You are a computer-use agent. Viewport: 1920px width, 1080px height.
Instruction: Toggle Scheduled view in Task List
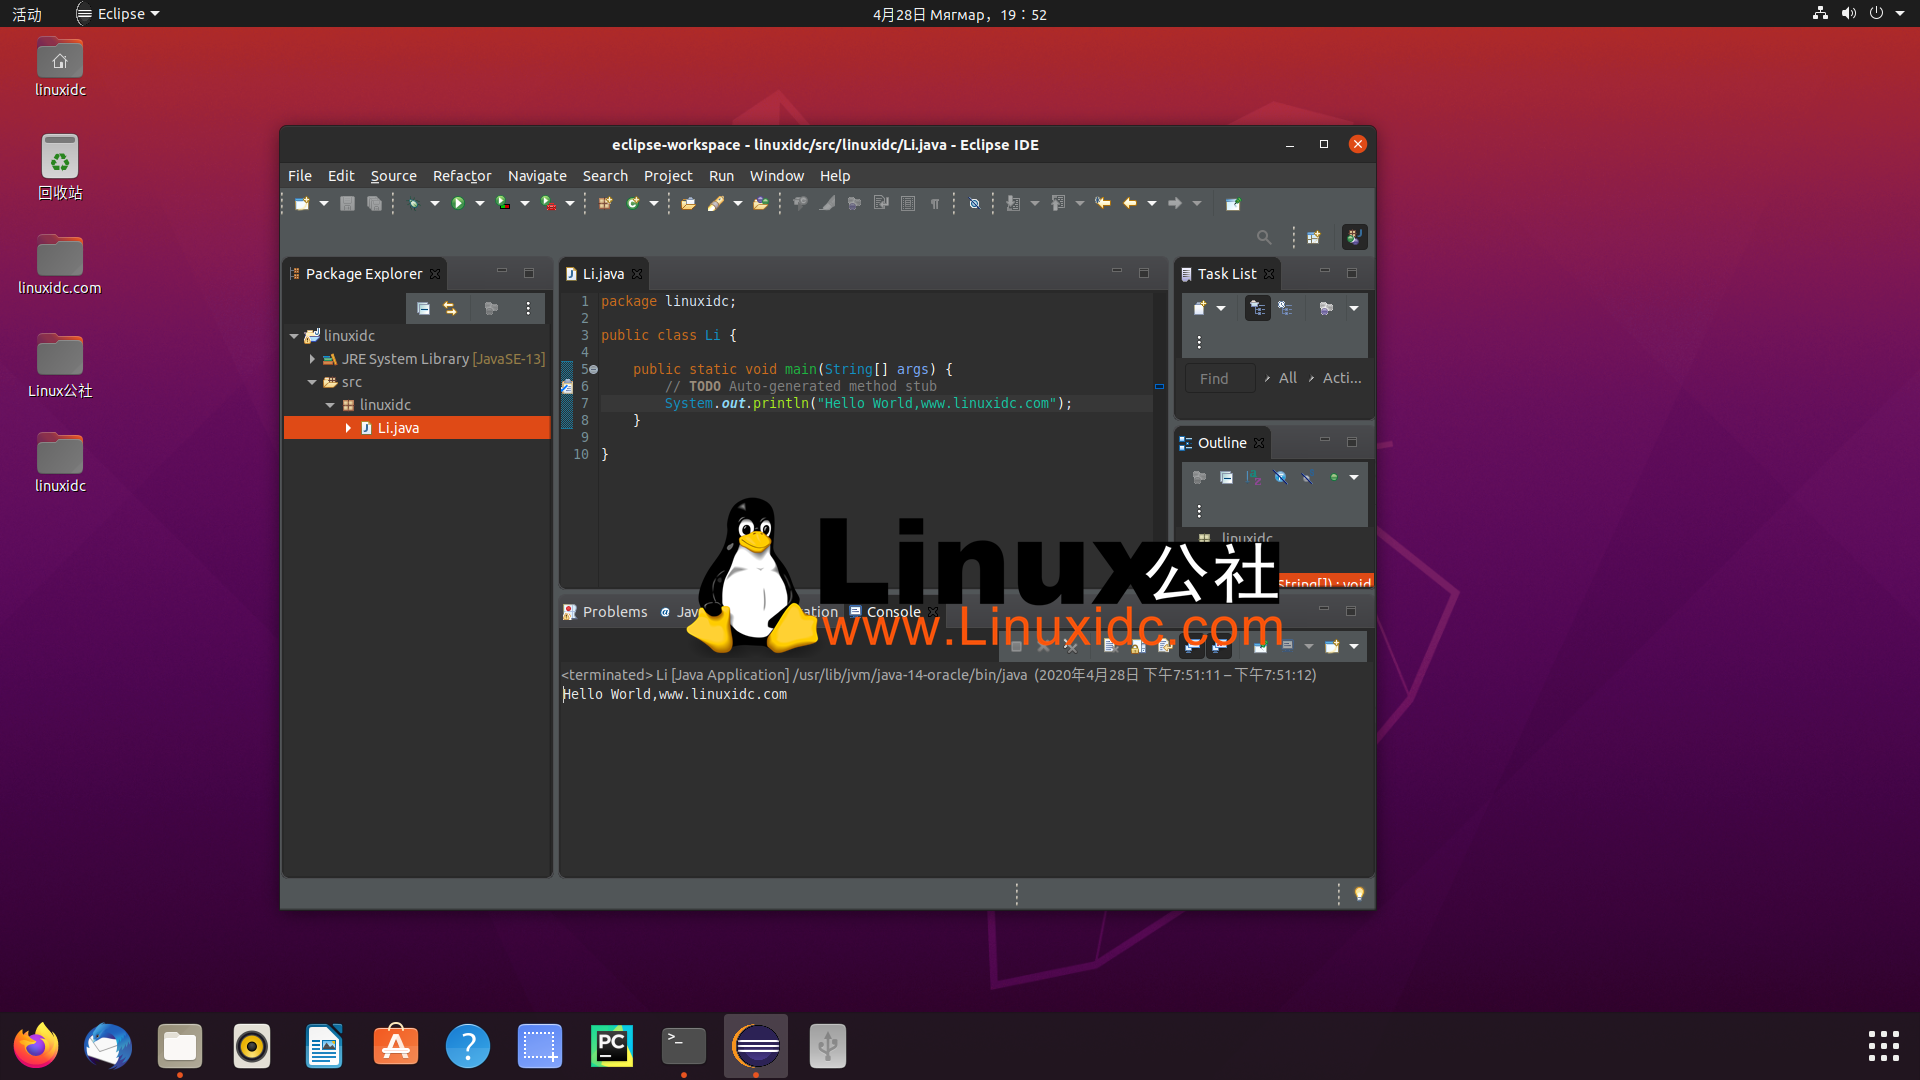pos(1285,308)
